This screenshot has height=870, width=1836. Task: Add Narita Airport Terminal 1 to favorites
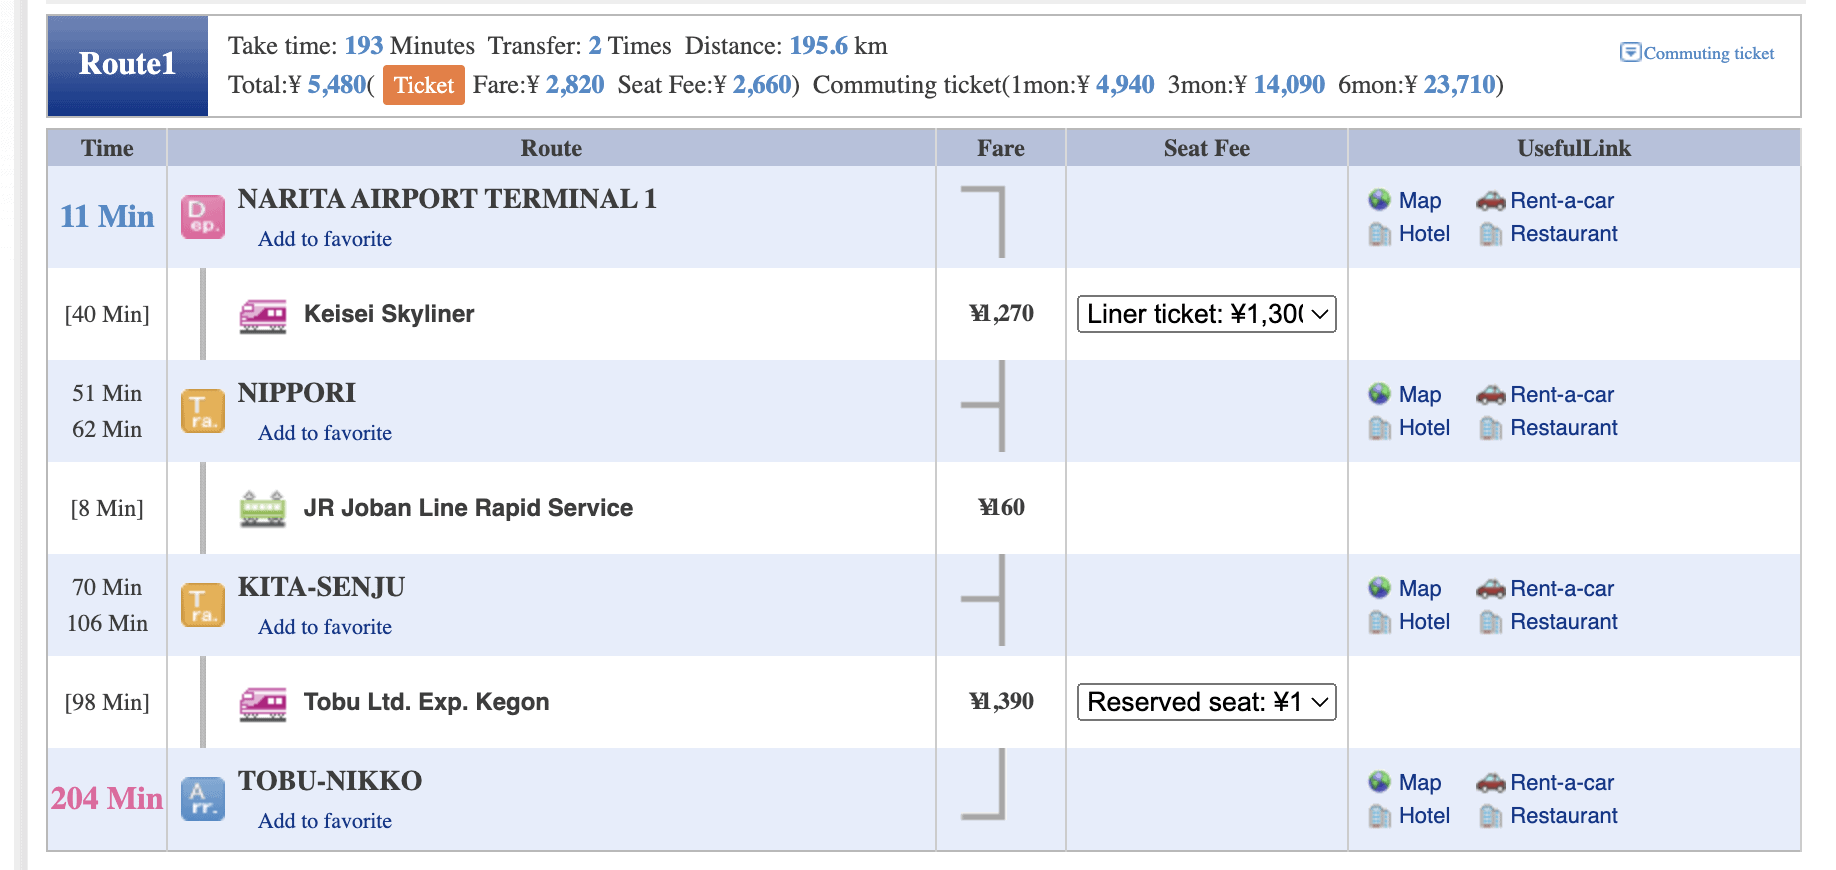(x=325, y=239)
